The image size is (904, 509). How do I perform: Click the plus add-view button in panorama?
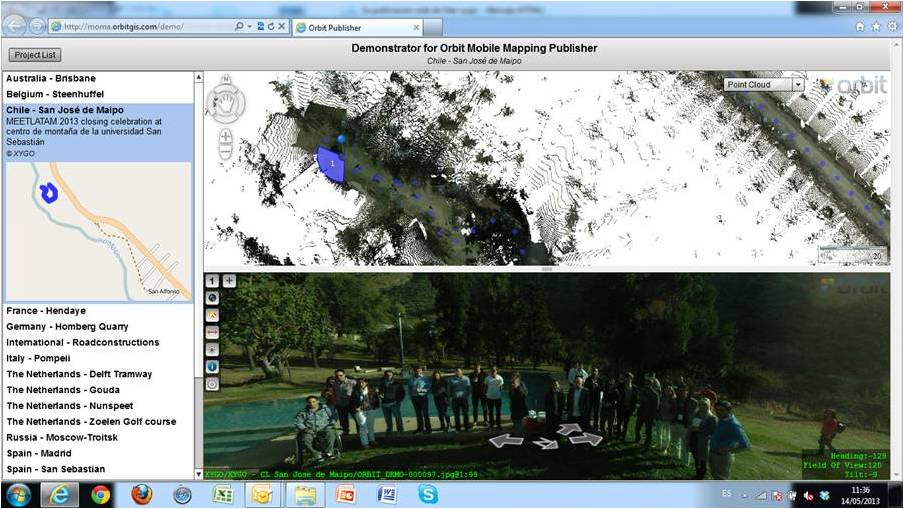pos(229,281)
